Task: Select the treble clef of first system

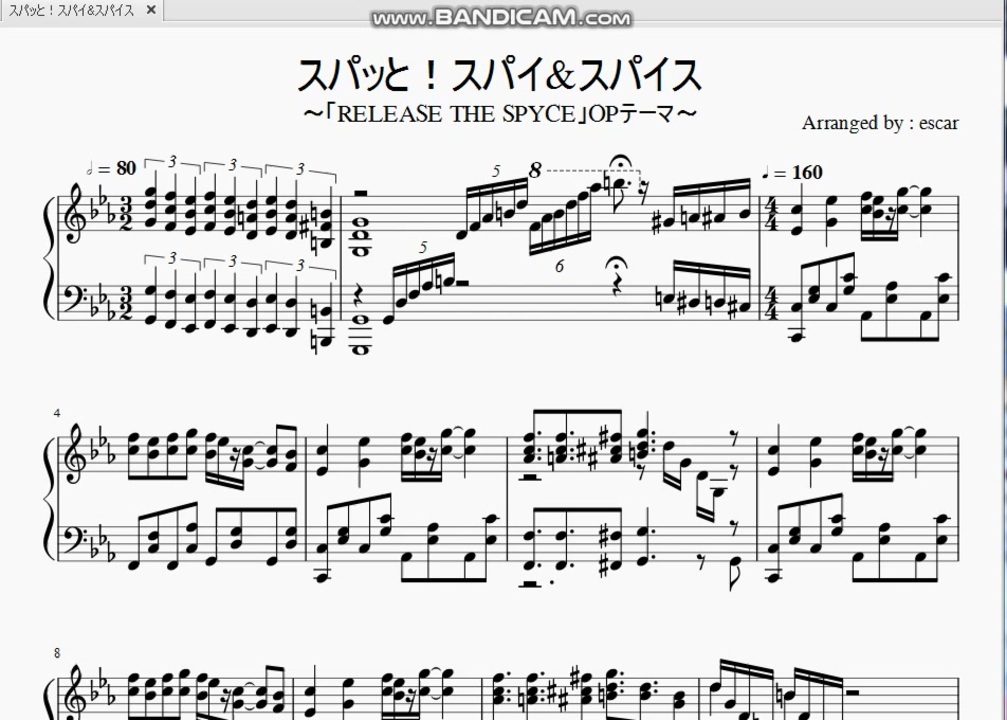Action: pyautogui.click(x=76, y=214)
